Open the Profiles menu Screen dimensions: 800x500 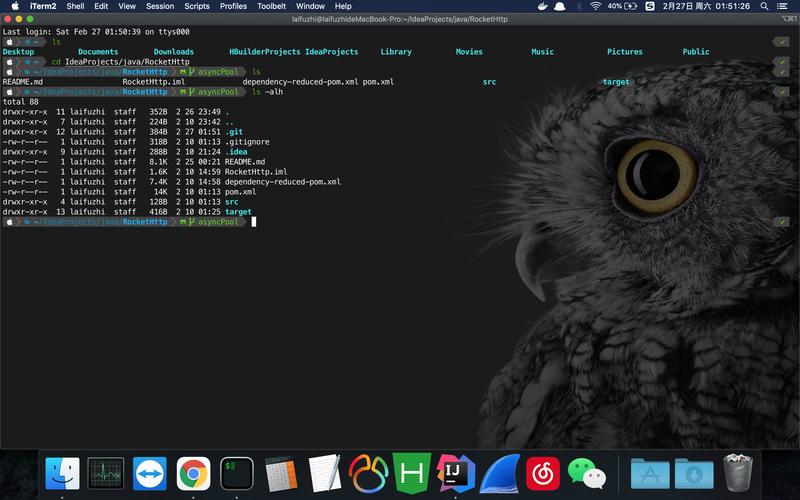(x=233, y=6)
